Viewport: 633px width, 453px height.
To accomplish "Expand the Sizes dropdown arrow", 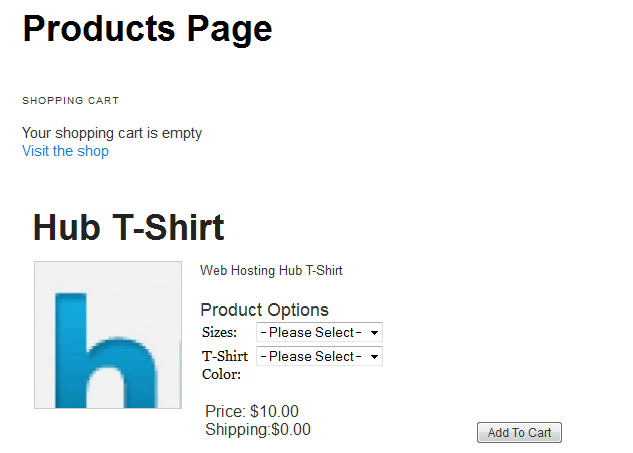I will [x=374, y=332].
